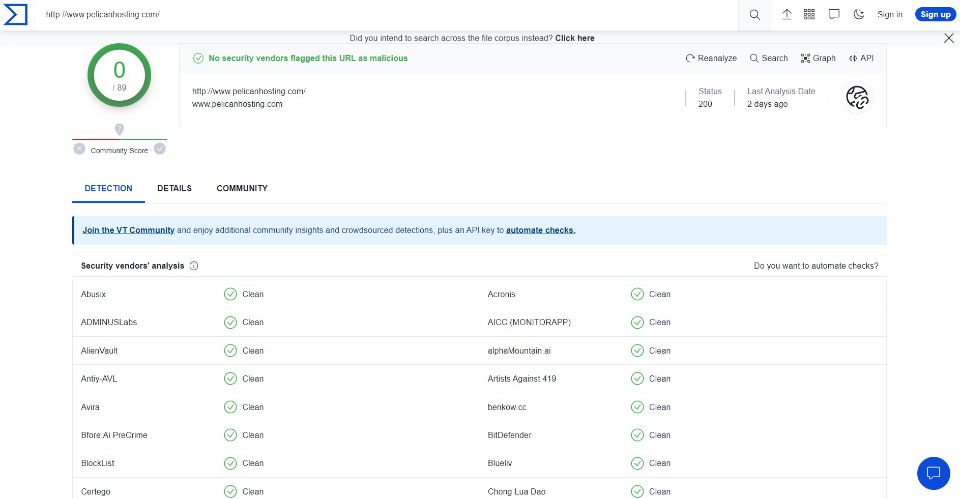Switch to the DETAILS tab
960x499 pixels.
point(174,188)
